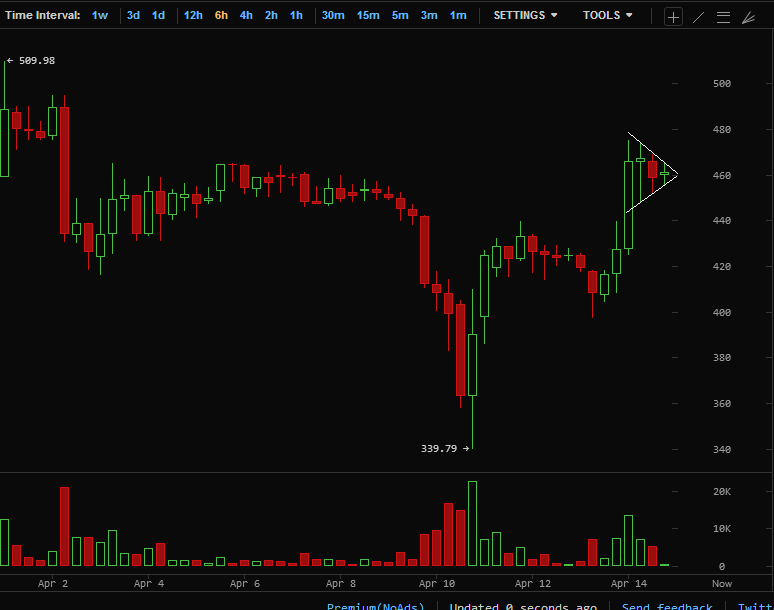The width and height of the screenshot is (774, 610).
Task: Switch interval to 3m
Action: tap(429, 15)
